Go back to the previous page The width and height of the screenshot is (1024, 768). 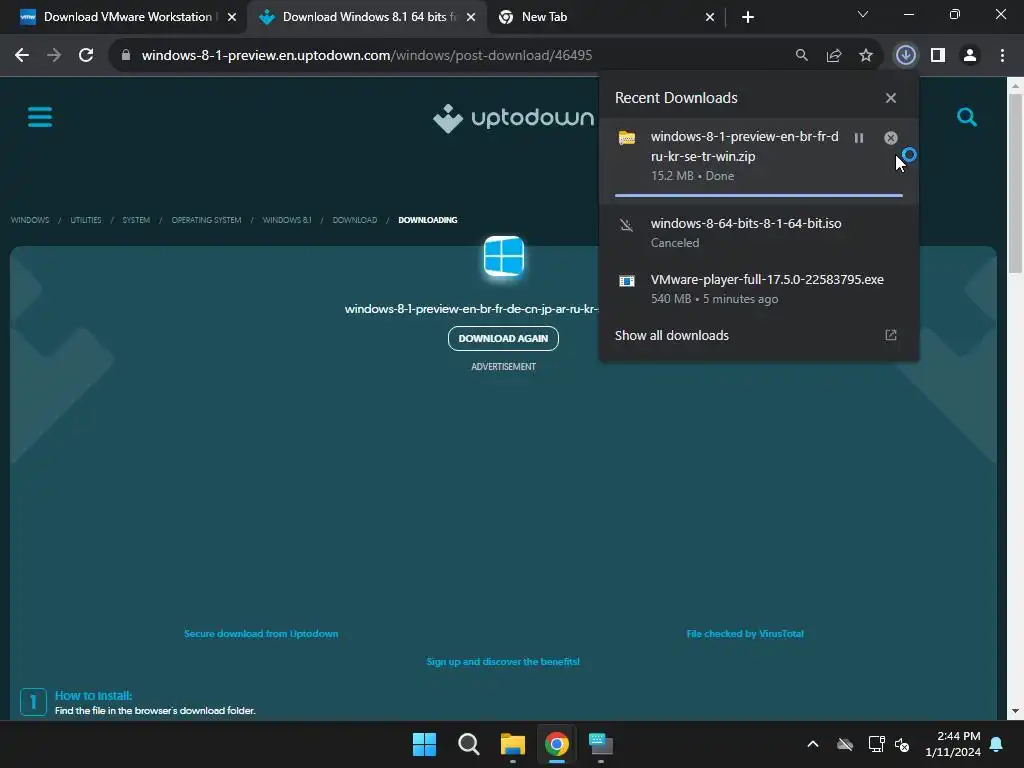tap(22, 56)
